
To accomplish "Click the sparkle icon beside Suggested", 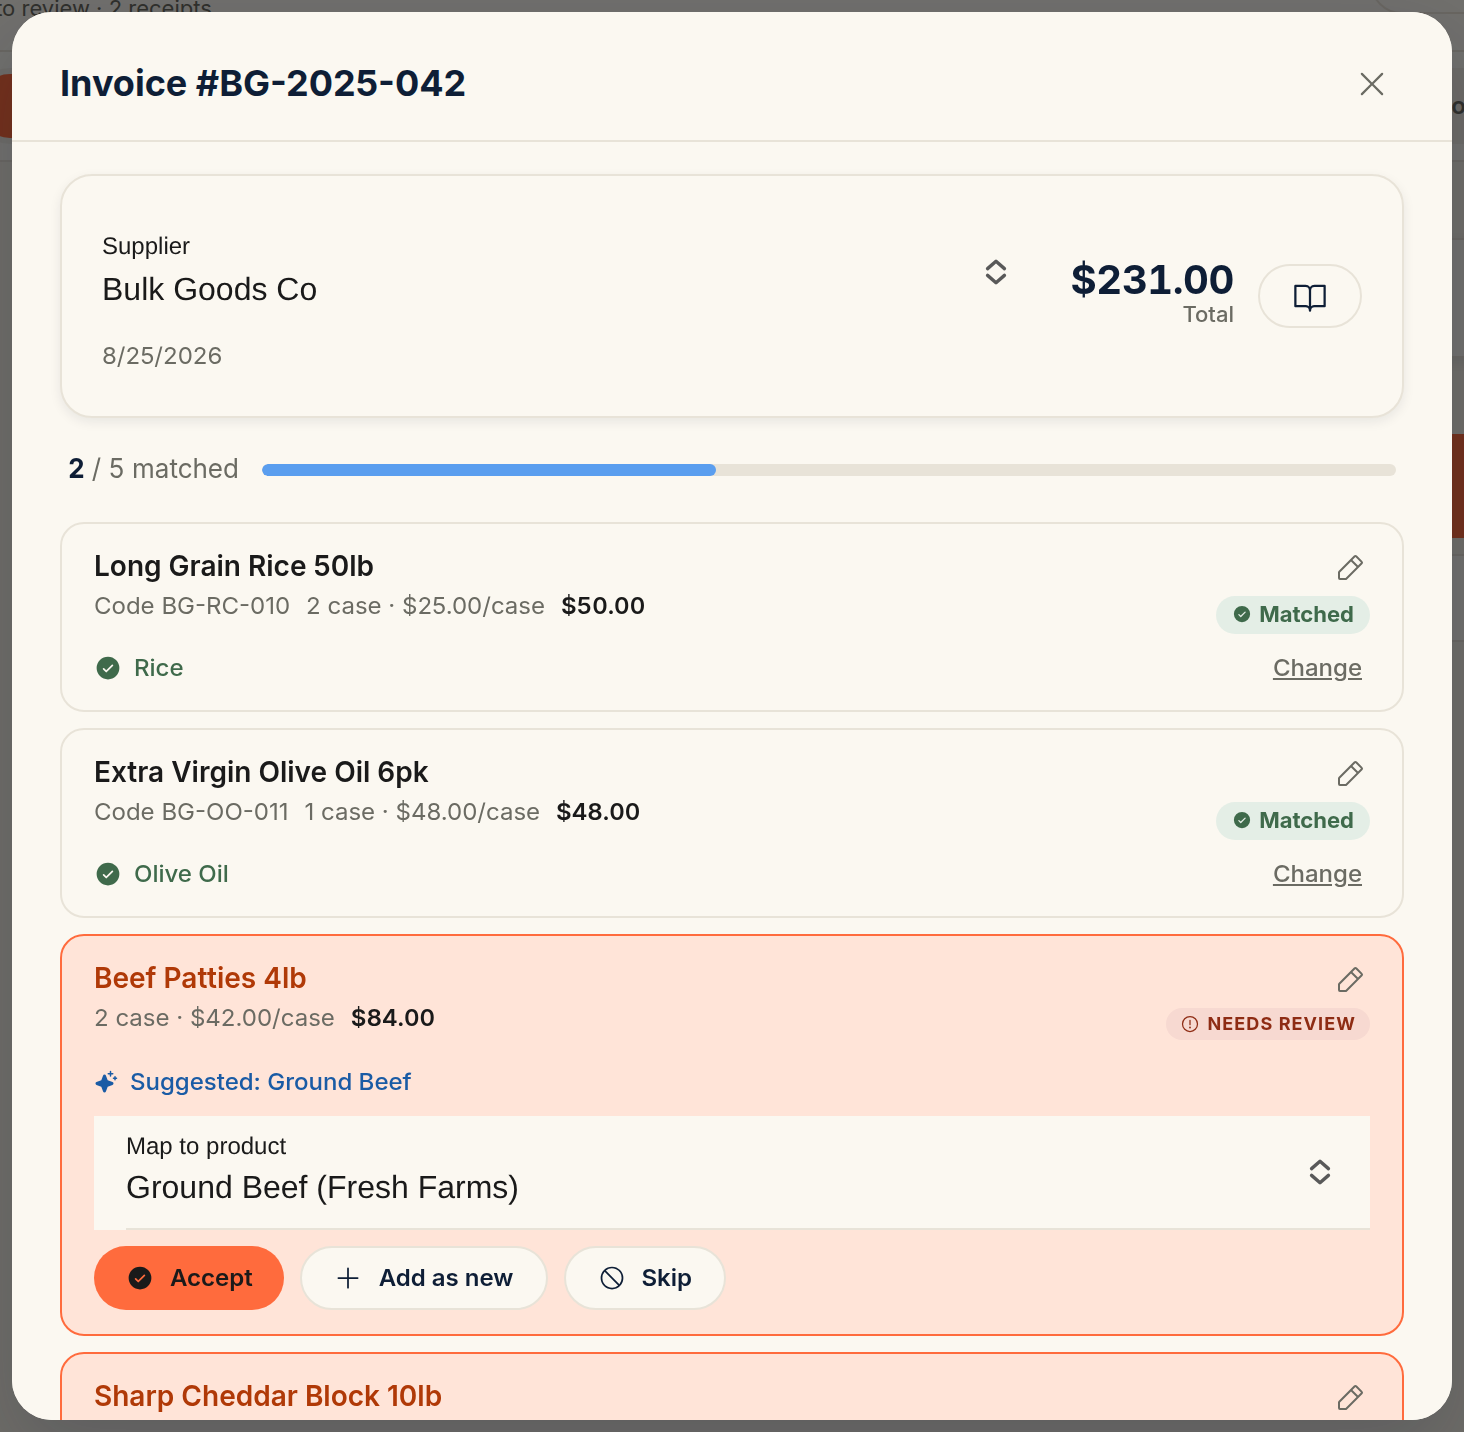I will pyautogui.click(x=106, y=1082).
